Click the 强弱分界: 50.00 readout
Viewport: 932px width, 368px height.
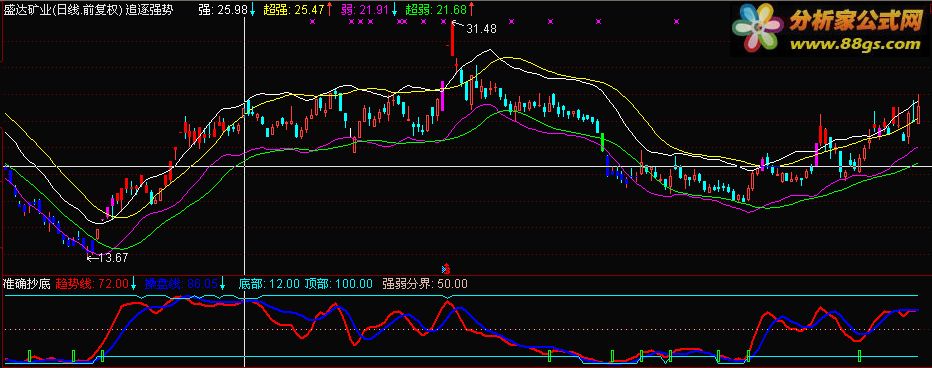(x=424, y=284)
